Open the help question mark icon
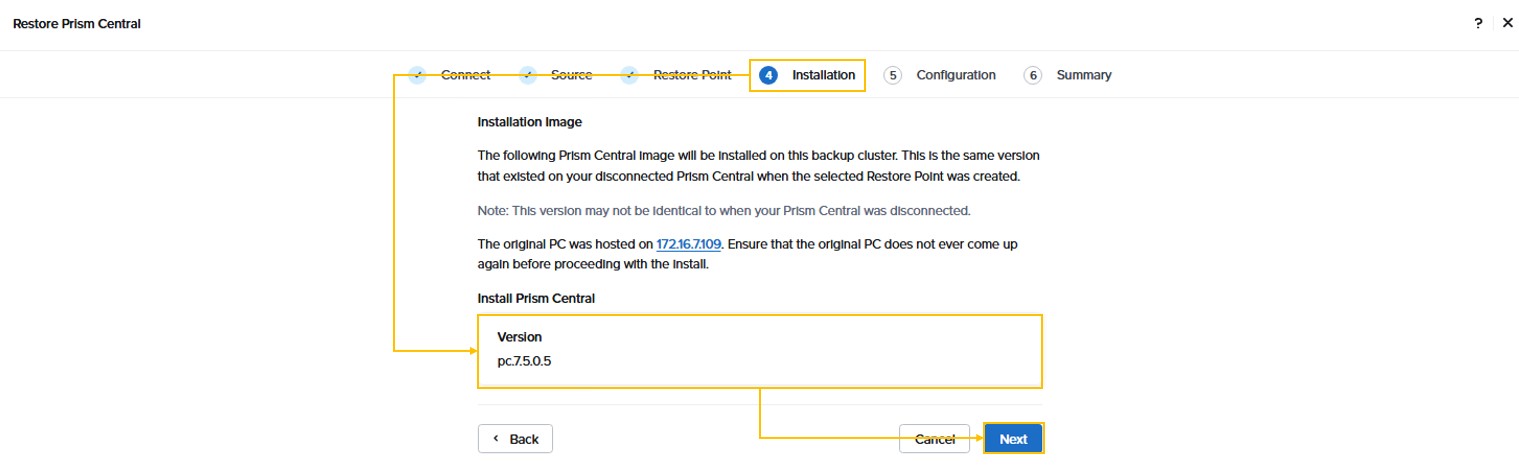1519x470 pixels. [x=1478, y=24]
